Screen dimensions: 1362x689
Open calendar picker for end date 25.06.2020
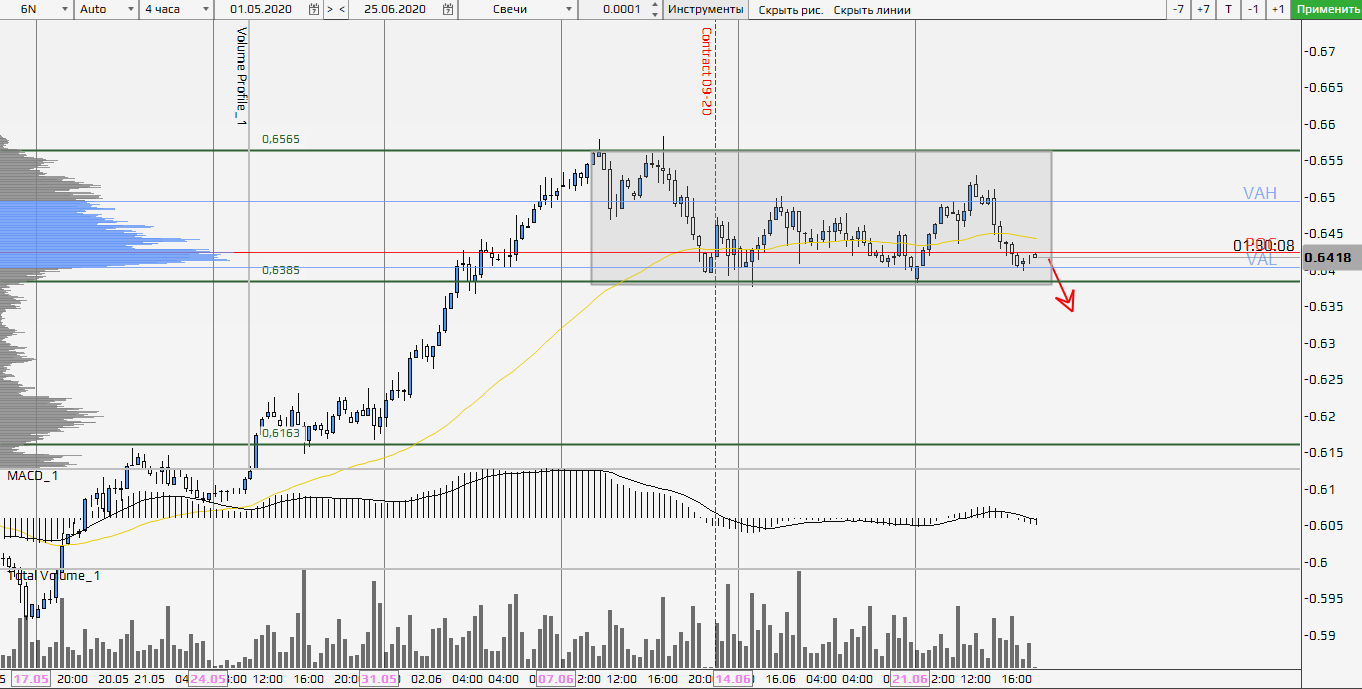(447, 9)
